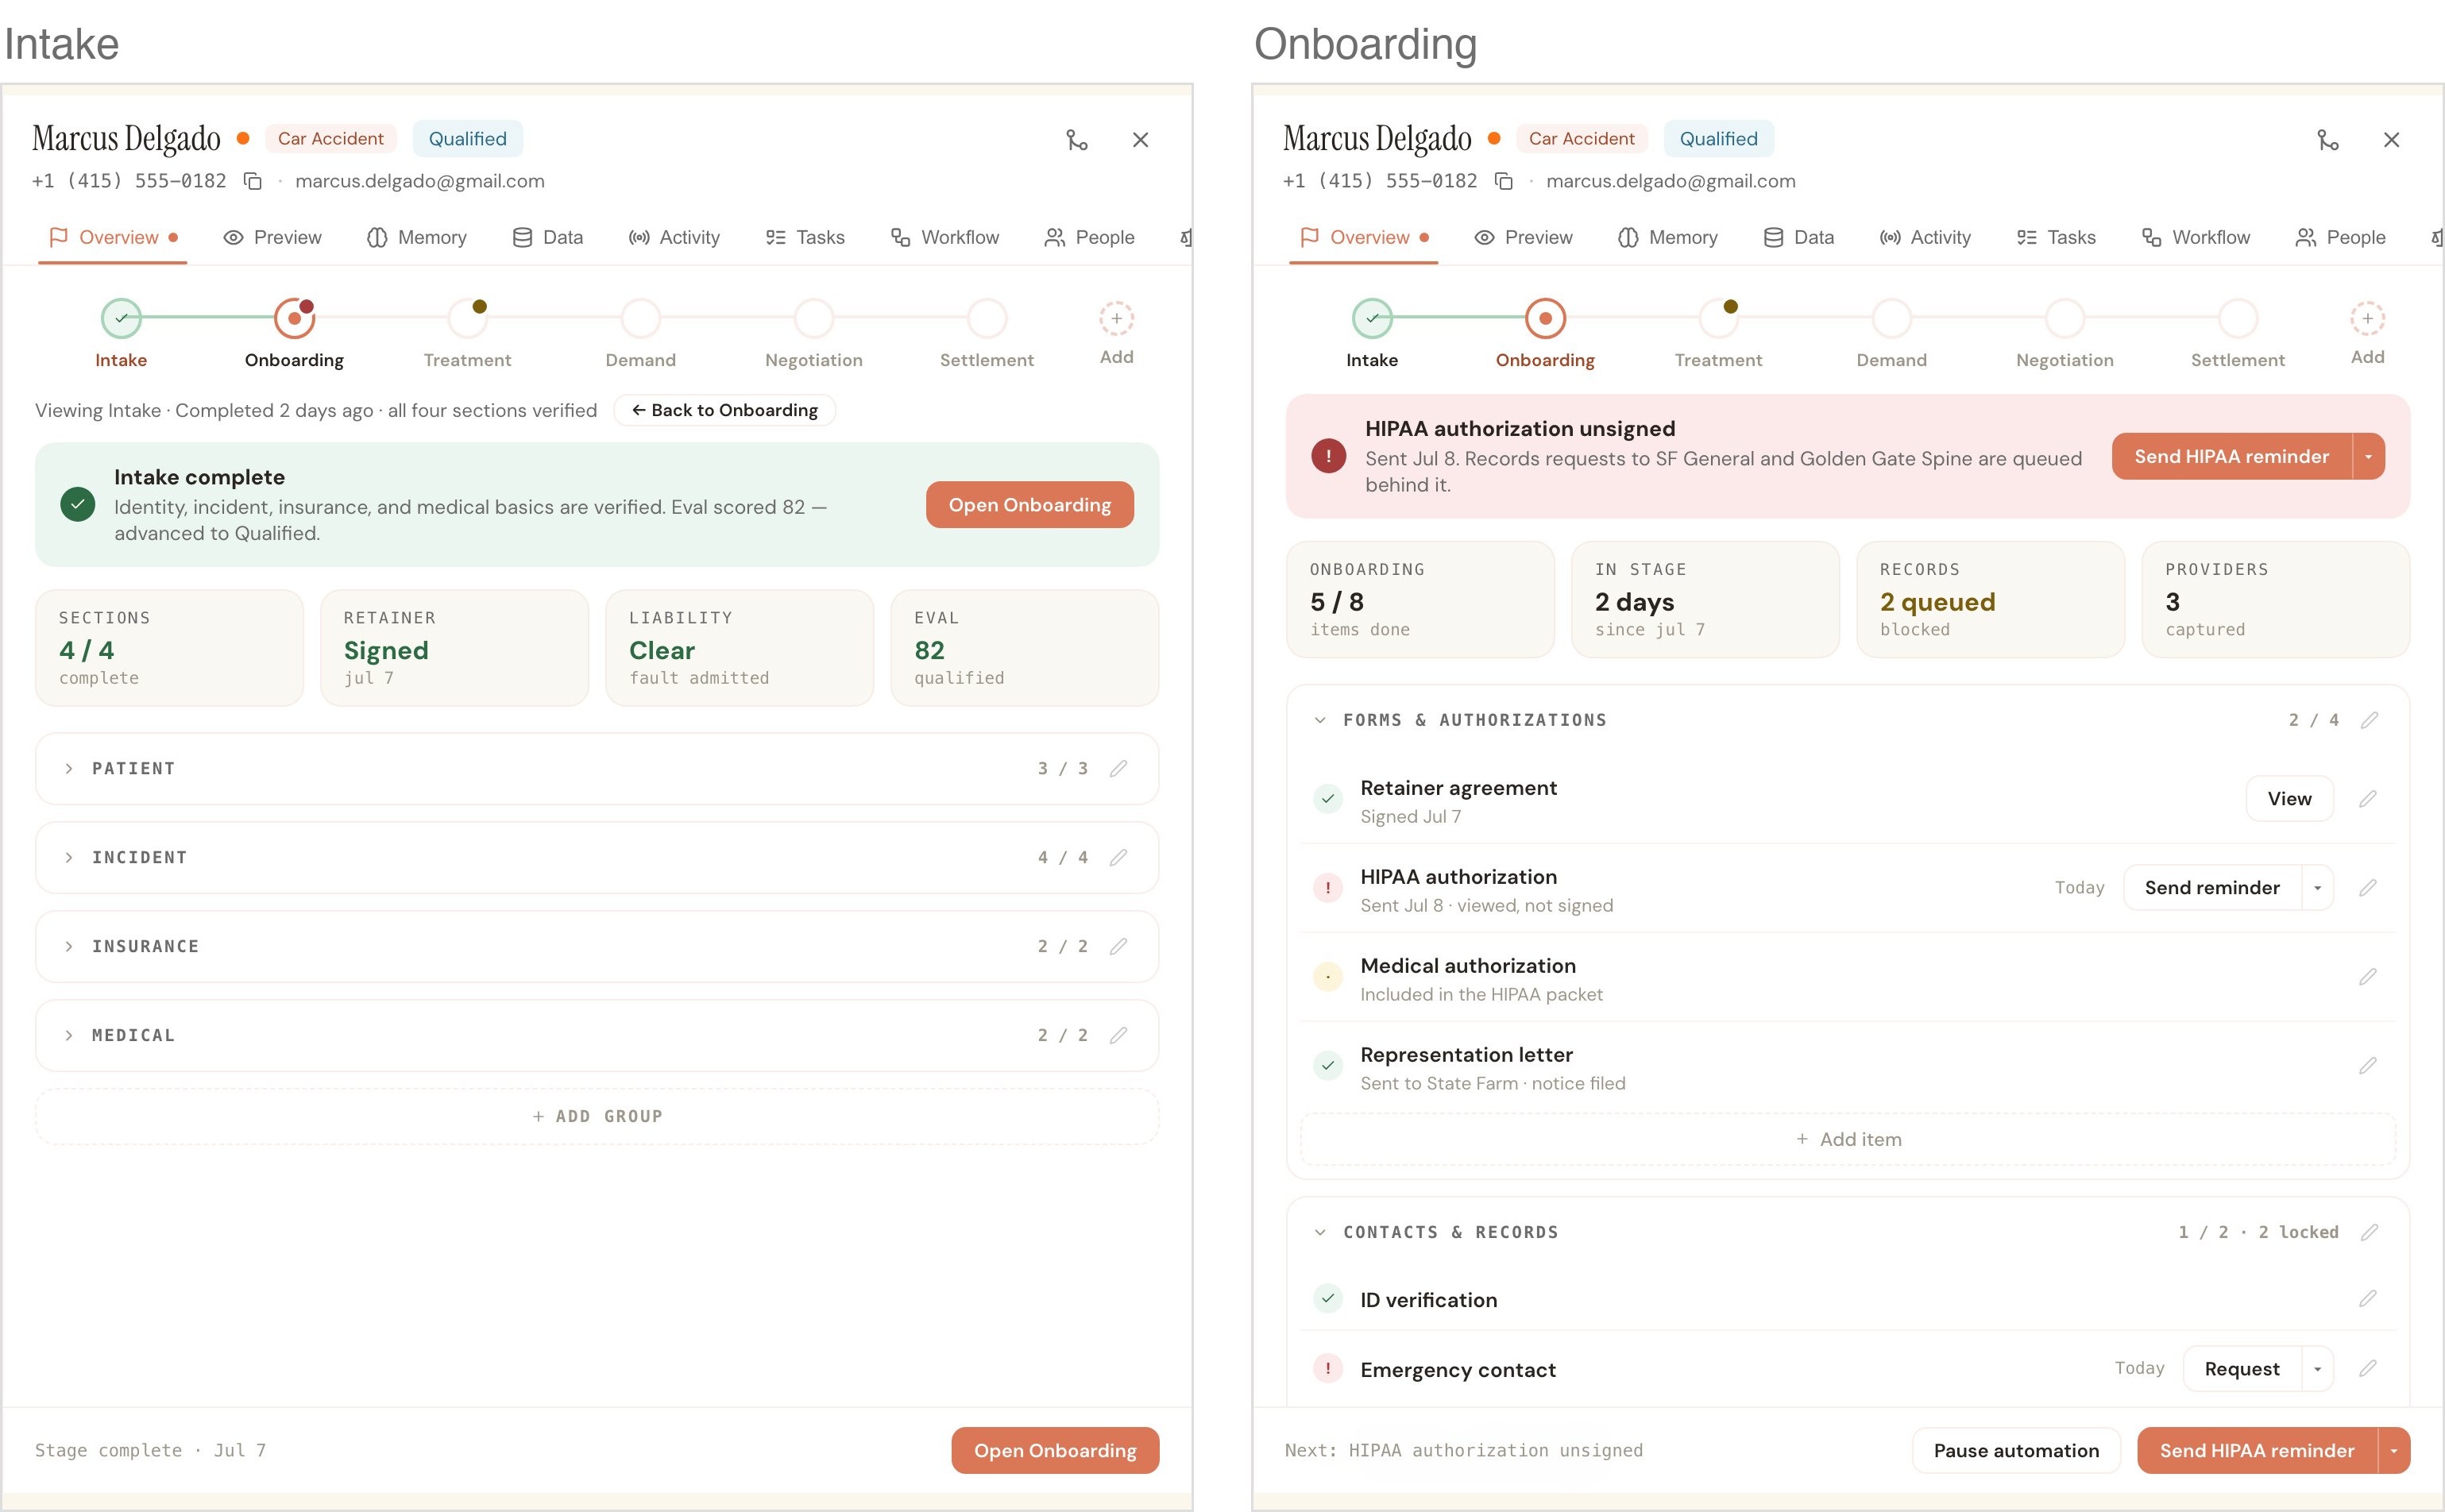This screenshot has height=1512, width=2445.
Task: Open Memory tab in Intake panel
Action: pos(417,237)
